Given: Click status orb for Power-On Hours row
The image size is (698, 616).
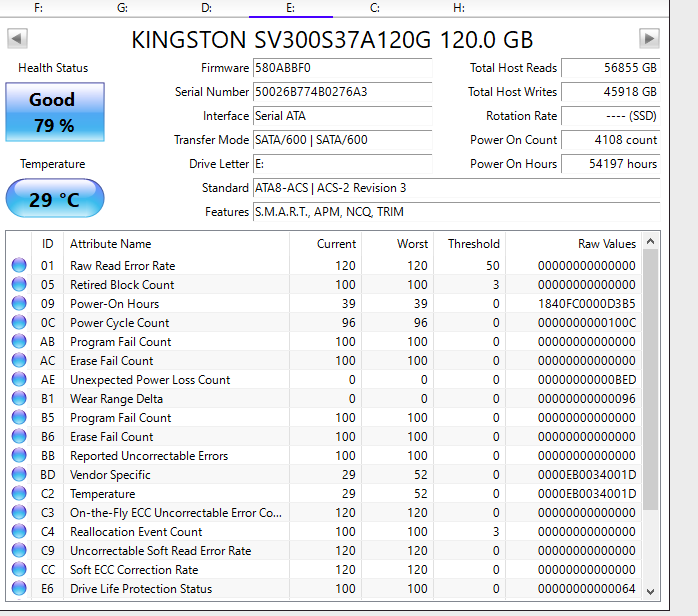Looking at the screenshot, I should tap(19, 304).
